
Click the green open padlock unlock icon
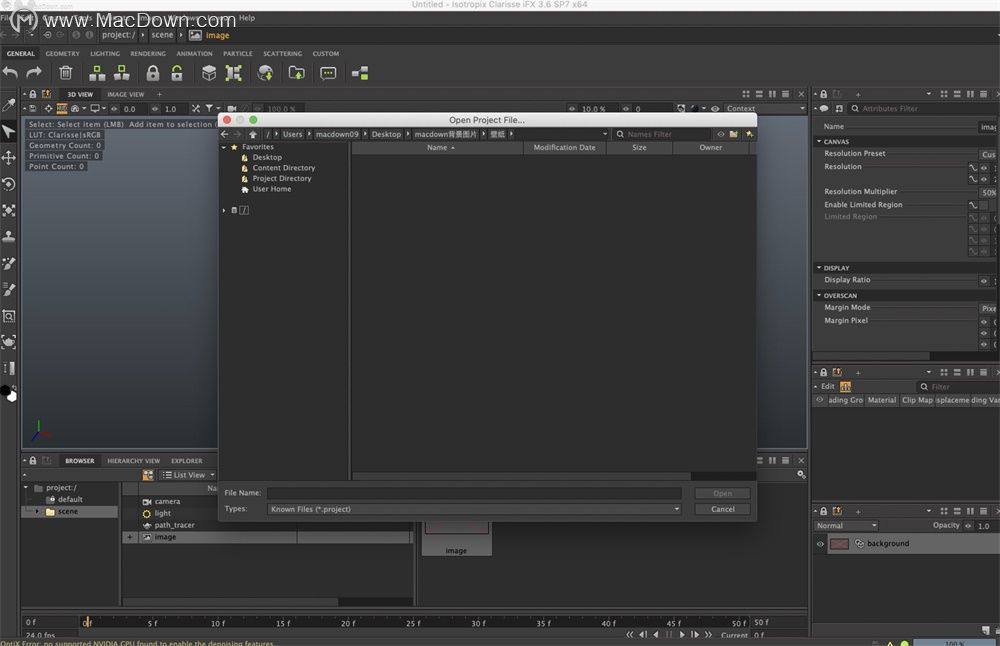click(177, 73)
